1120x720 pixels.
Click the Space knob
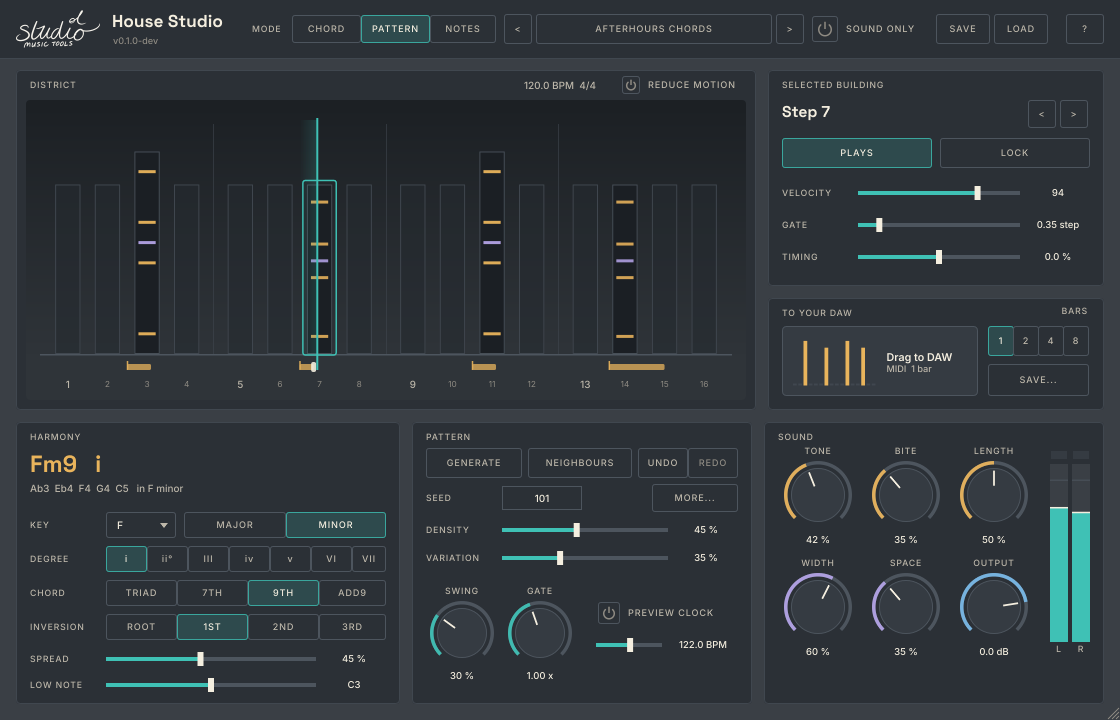pyautogui.click(x=905, y=606)
